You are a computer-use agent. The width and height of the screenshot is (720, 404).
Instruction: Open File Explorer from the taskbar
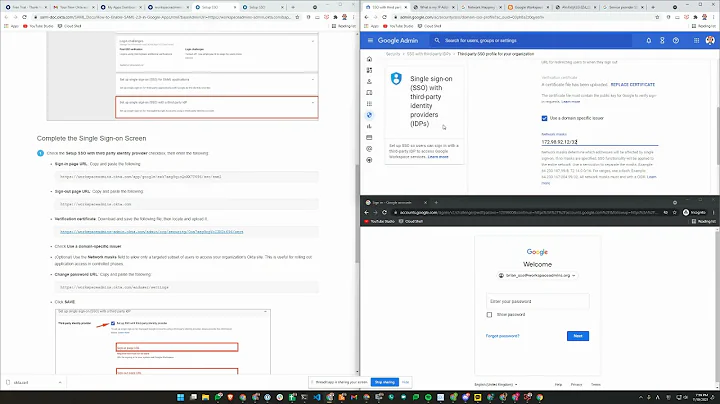(205, 397)
